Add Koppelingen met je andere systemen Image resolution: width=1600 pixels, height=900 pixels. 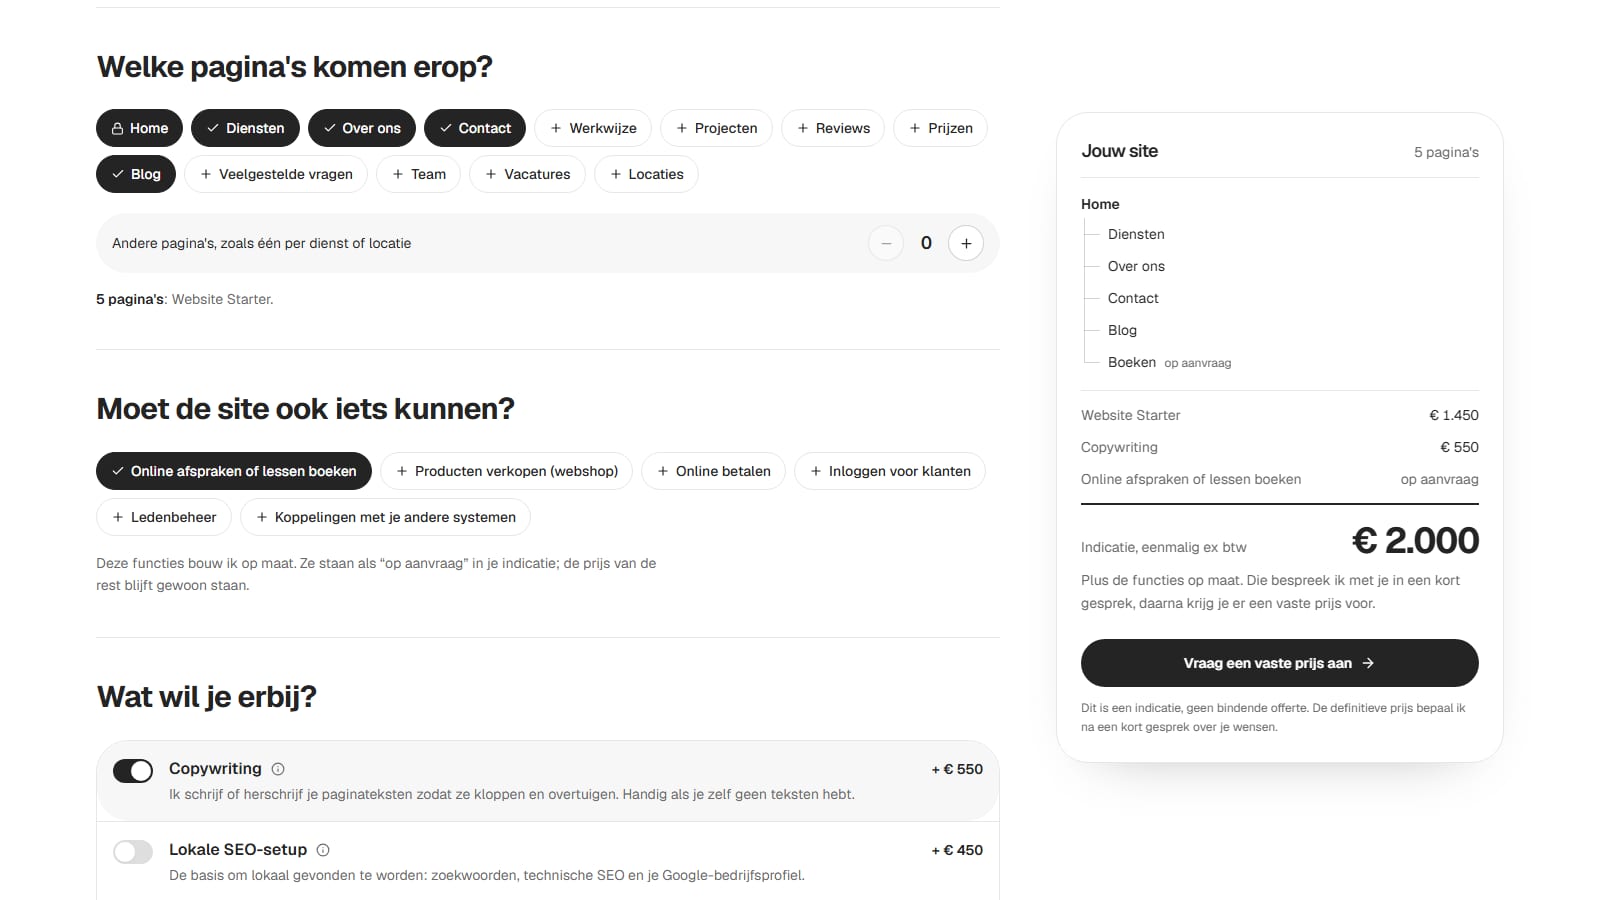[385, 517]
